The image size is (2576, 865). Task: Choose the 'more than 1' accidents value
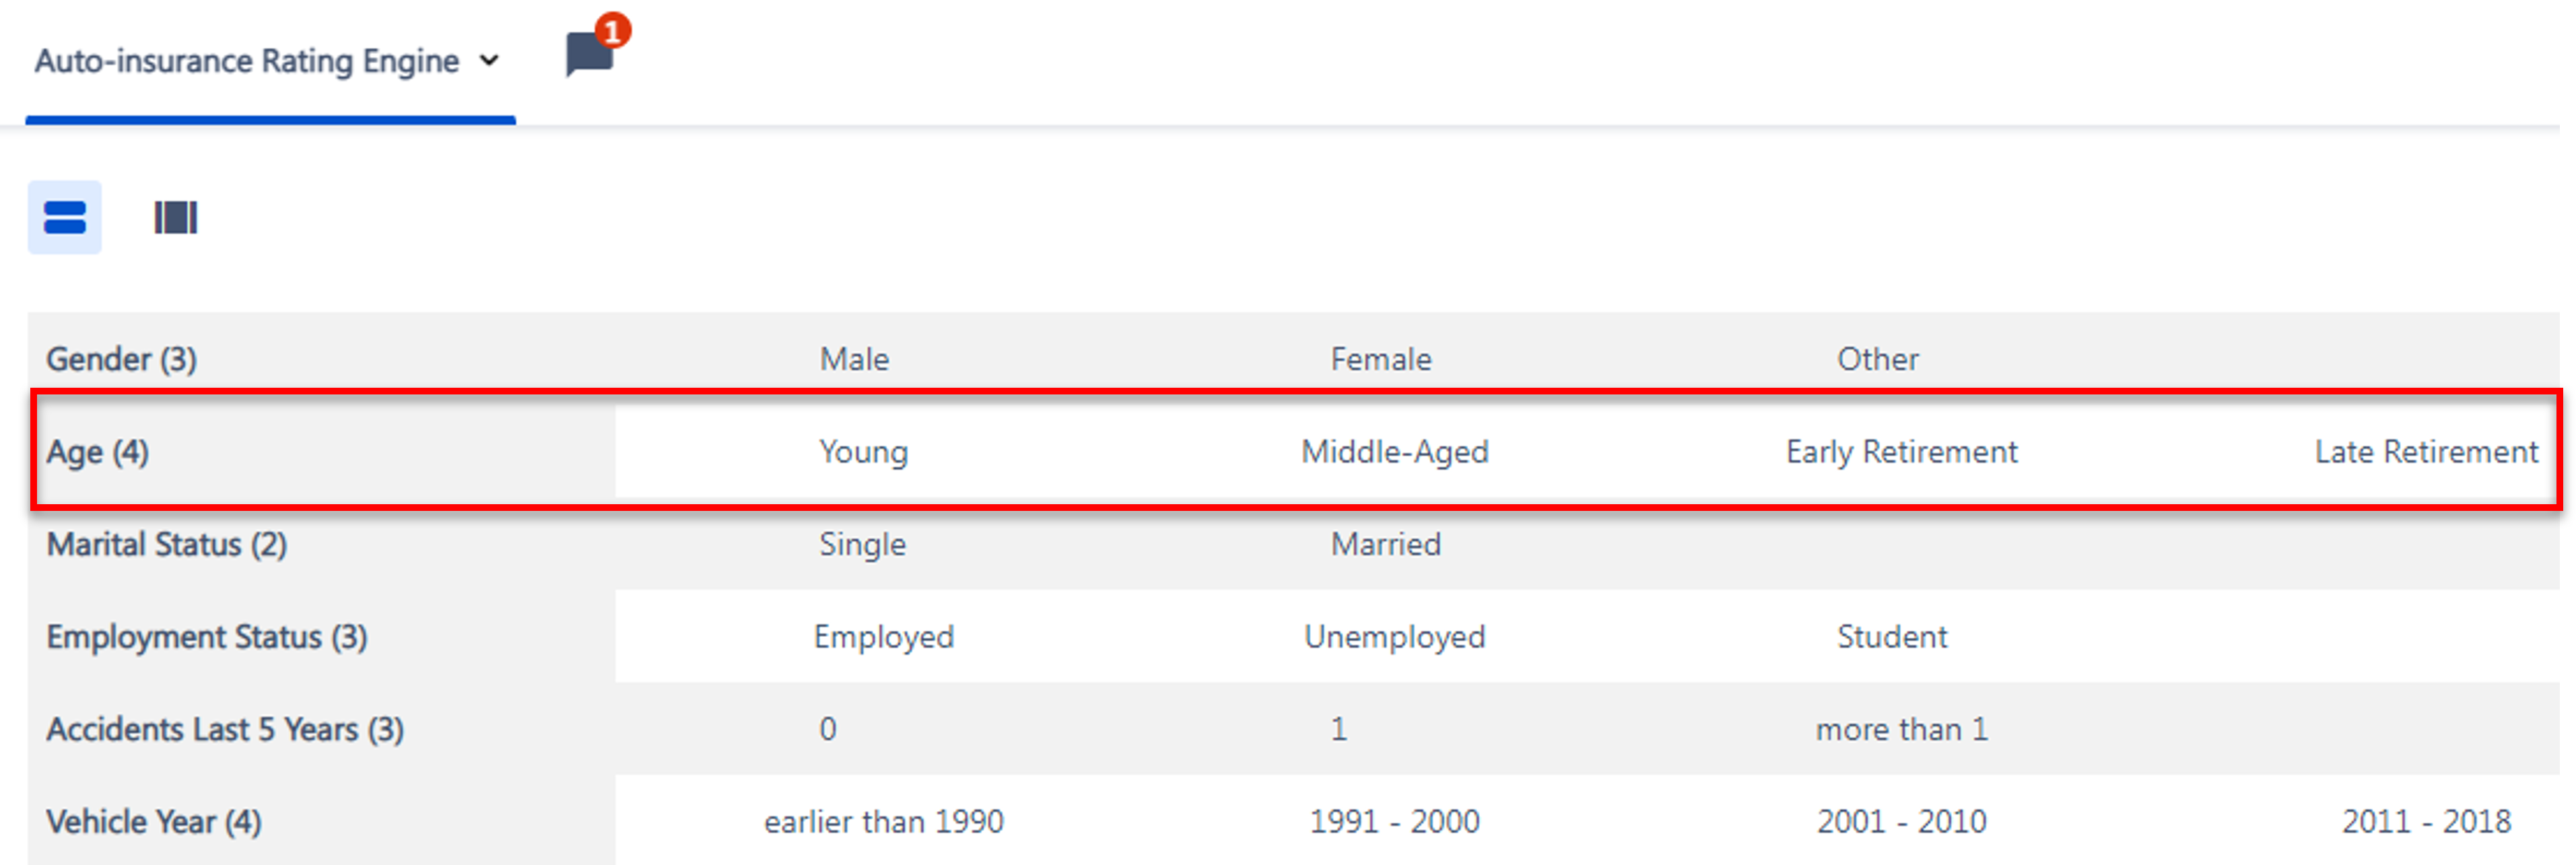point(1902,729)
